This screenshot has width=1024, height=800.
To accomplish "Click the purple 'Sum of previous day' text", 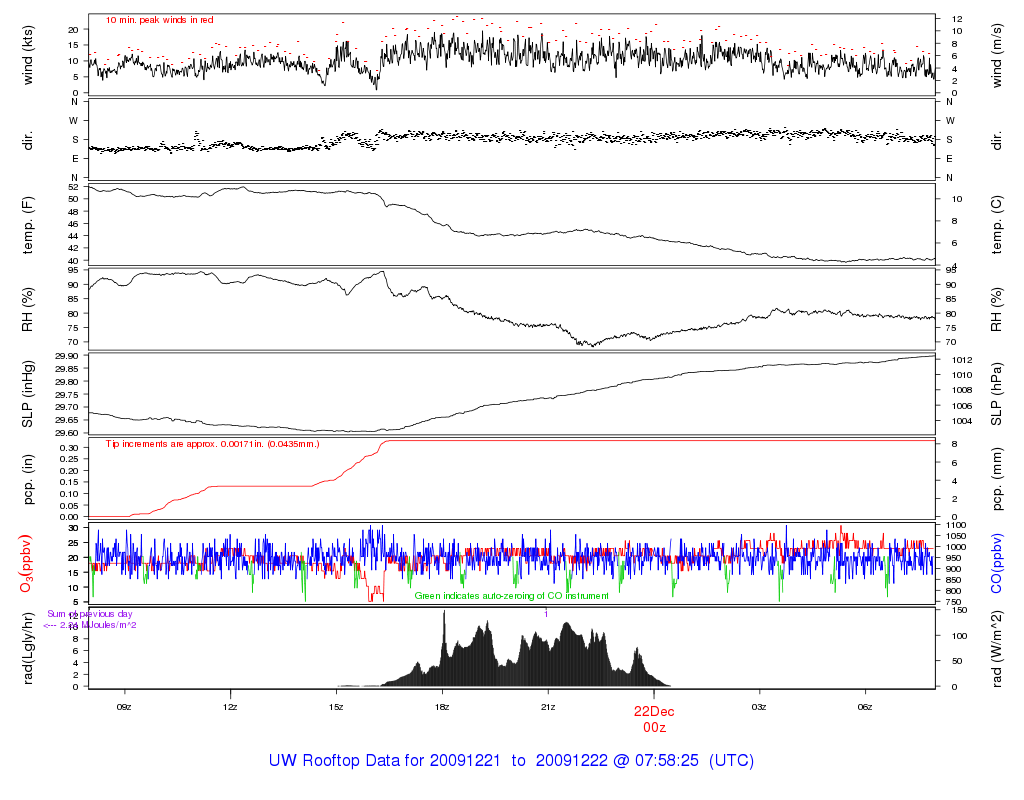I will pos(90,614).
